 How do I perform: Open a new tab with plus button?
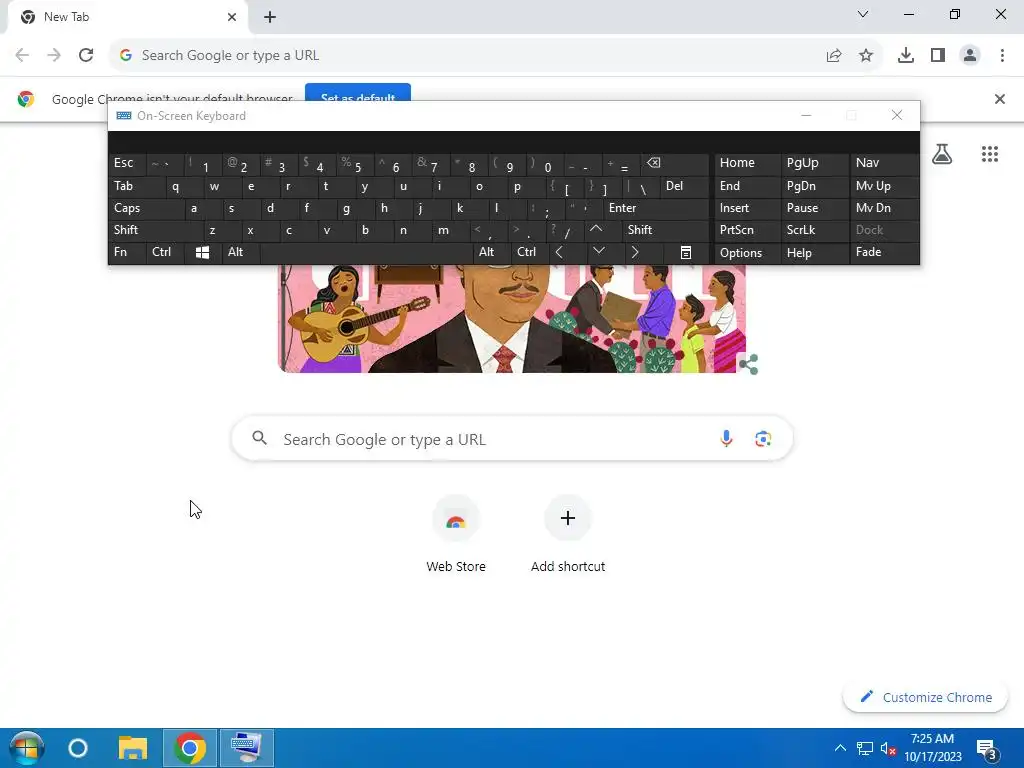270,17
